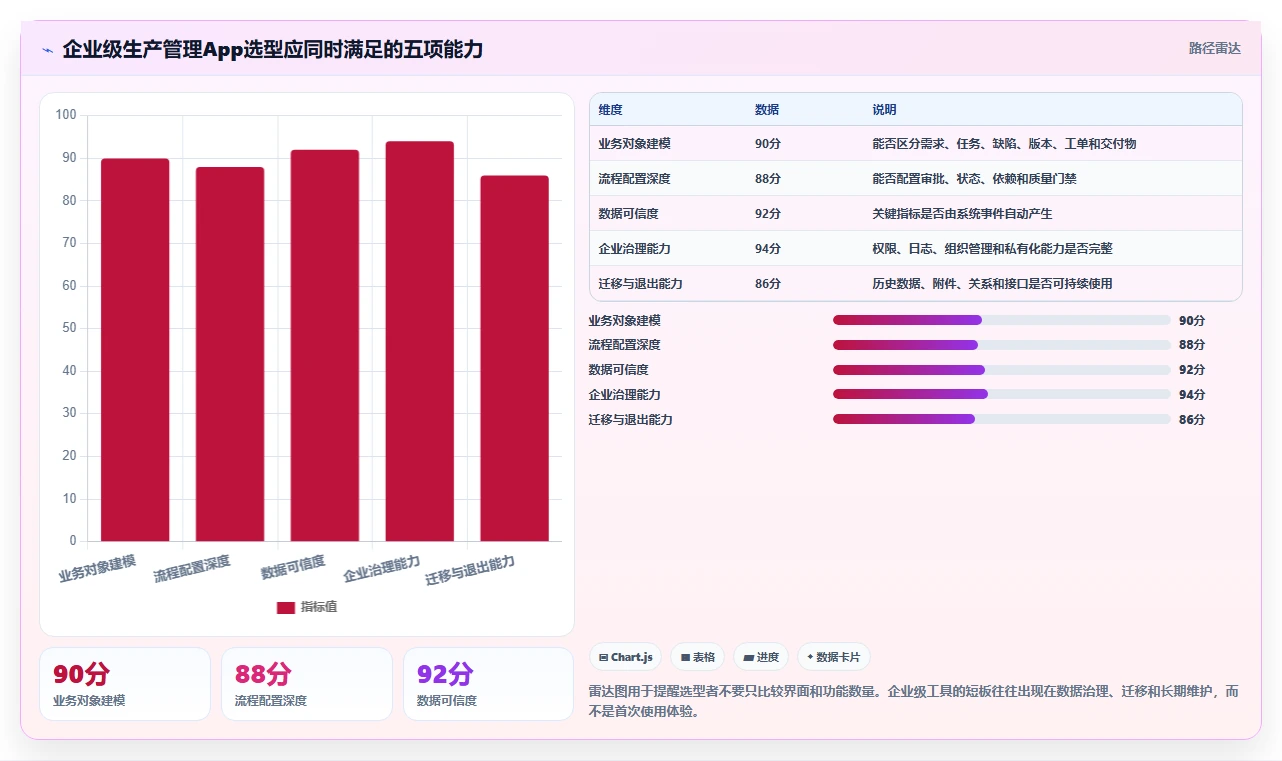Open the 88分 流程配置深度 card
1282x761 pixels.
307,684
